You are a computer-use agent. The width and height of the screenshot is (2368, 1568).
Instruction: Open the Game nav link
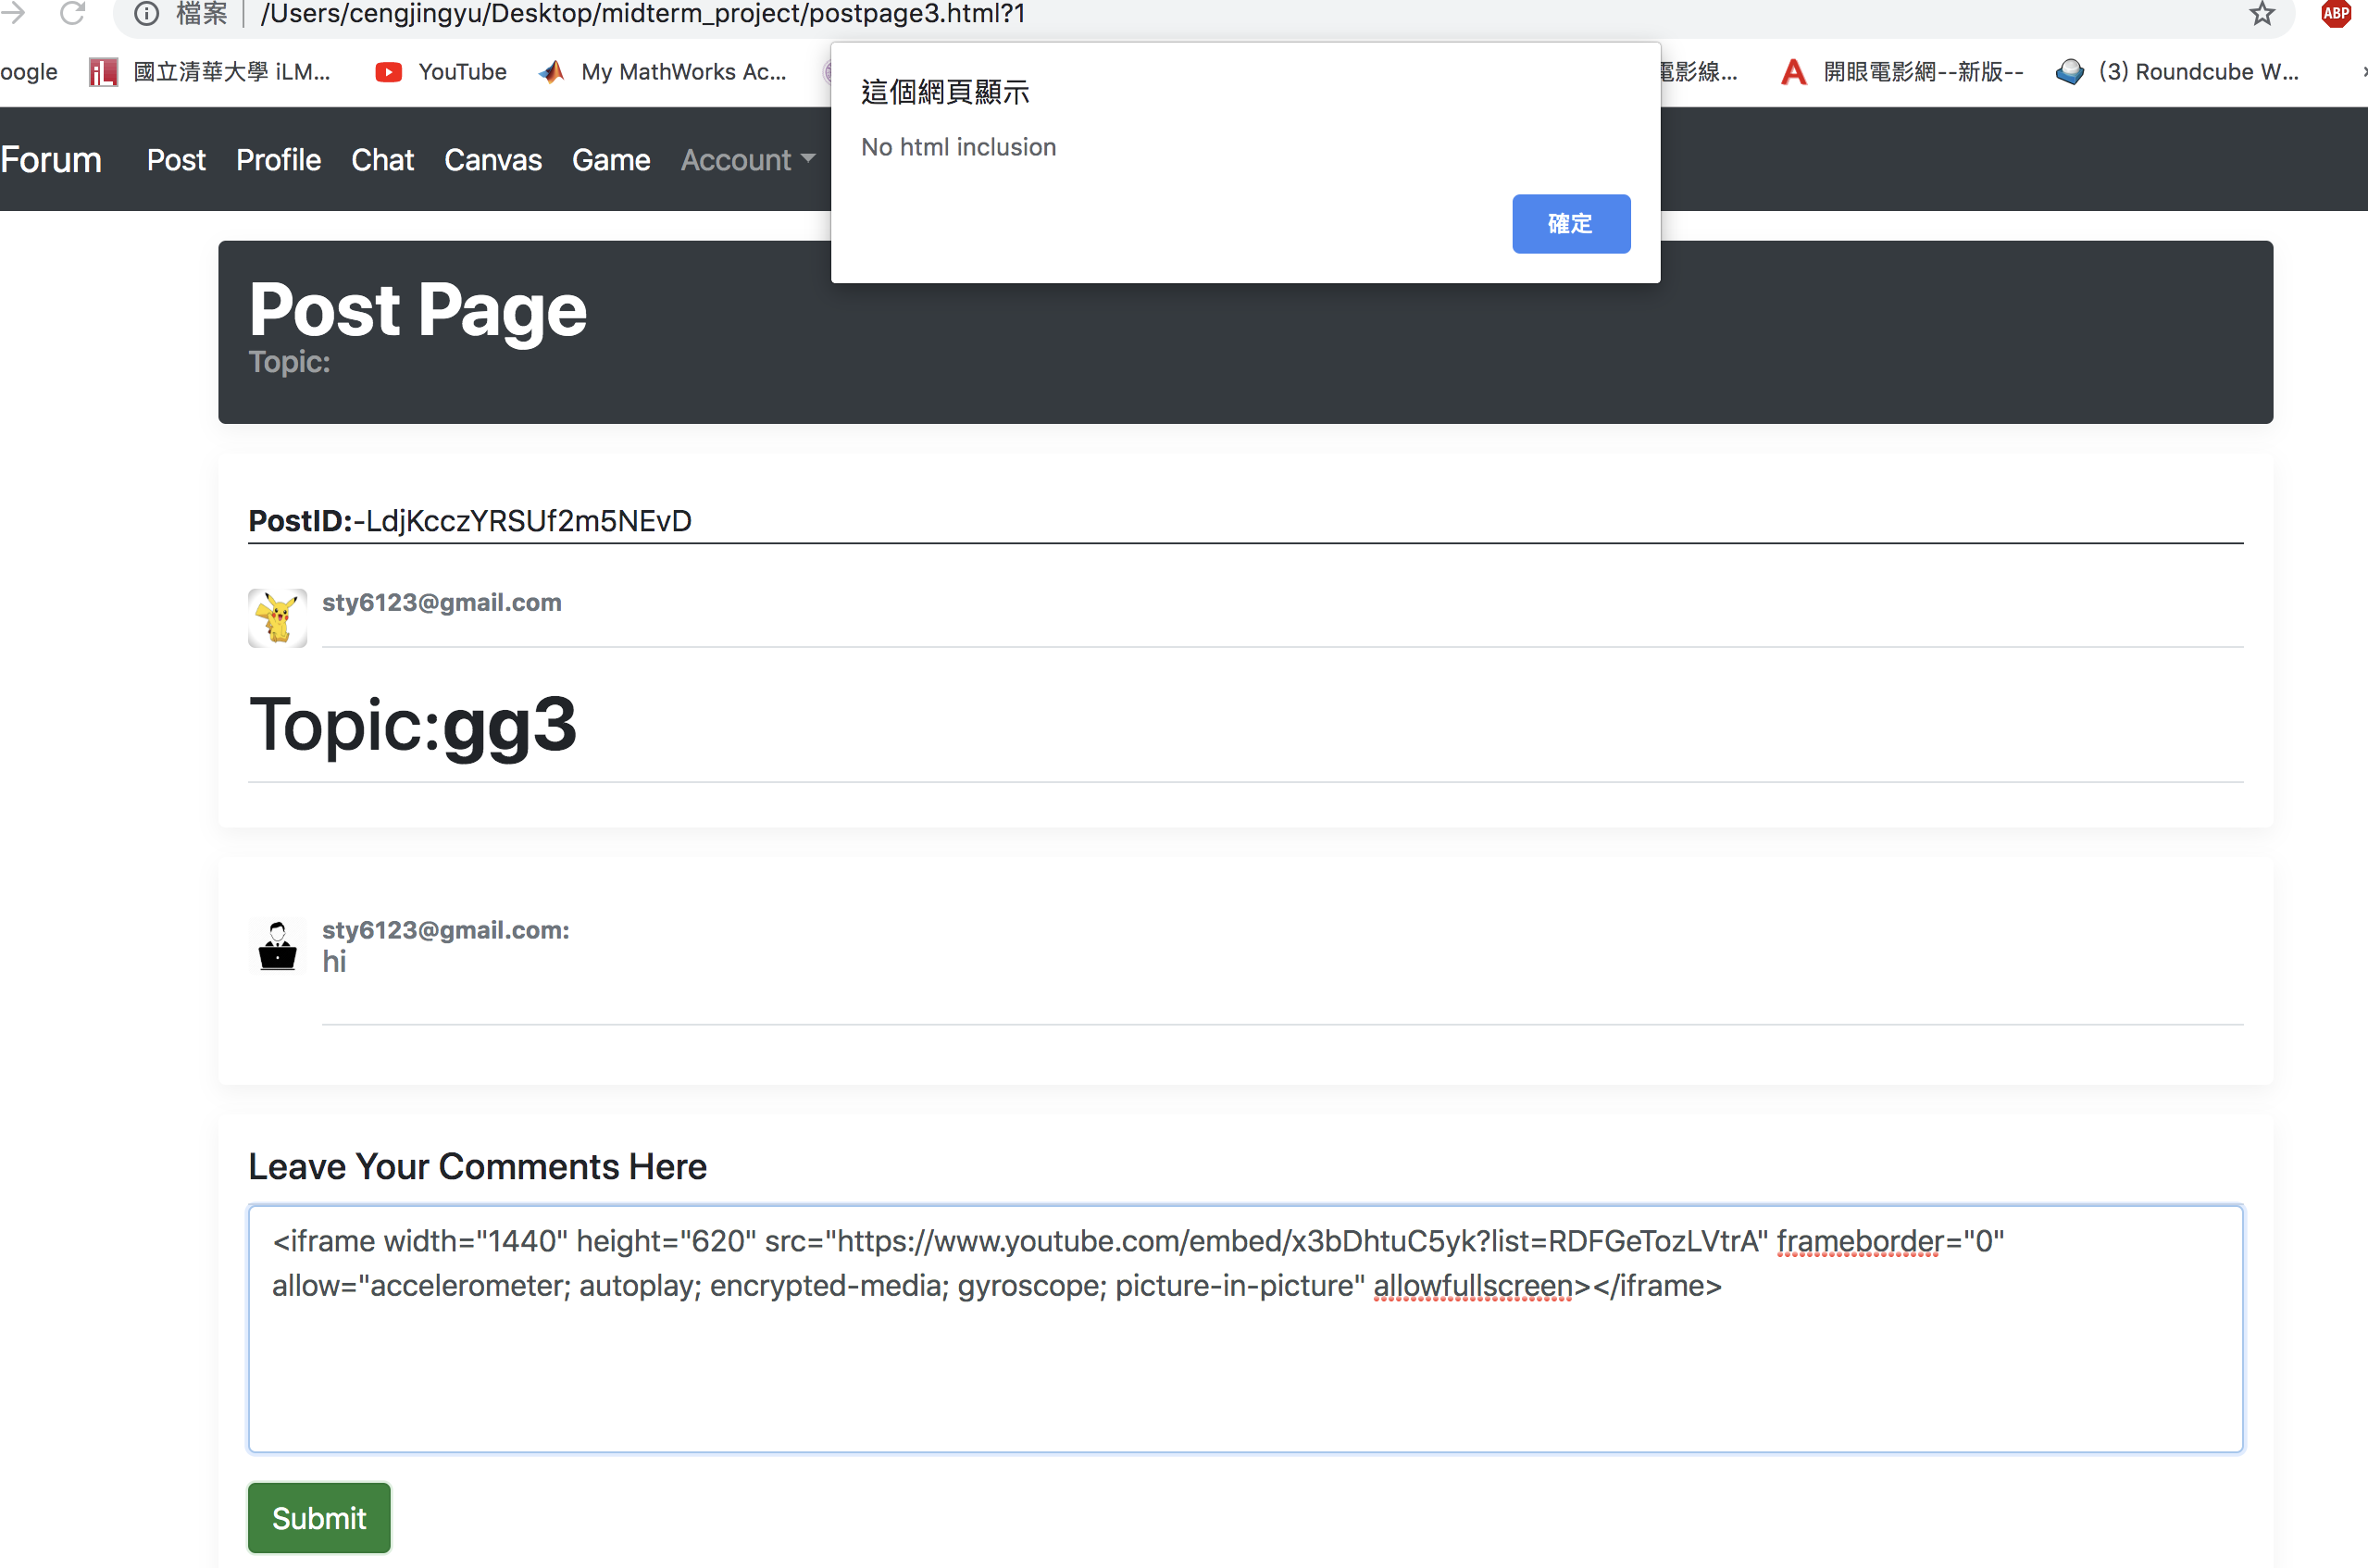pyautogui.click(x=610, y=160)
